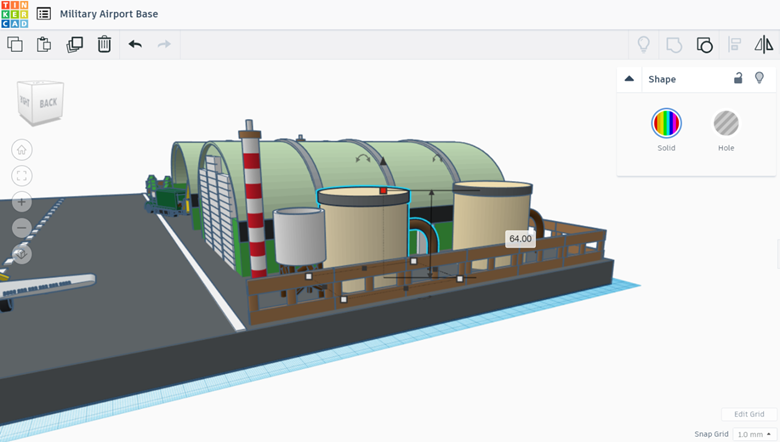Open the Align tool
This screenshot has width=780, height=442.
[734, 44]
